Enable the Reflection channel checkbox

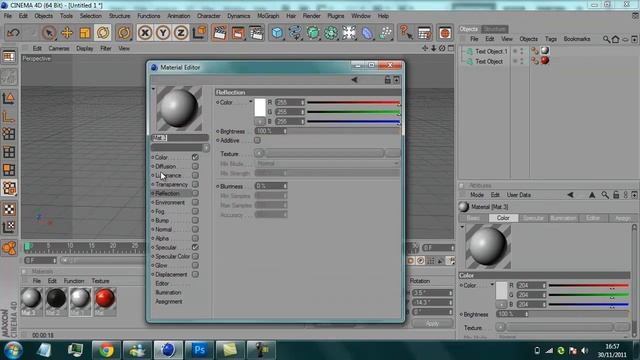tap(195, 193)
